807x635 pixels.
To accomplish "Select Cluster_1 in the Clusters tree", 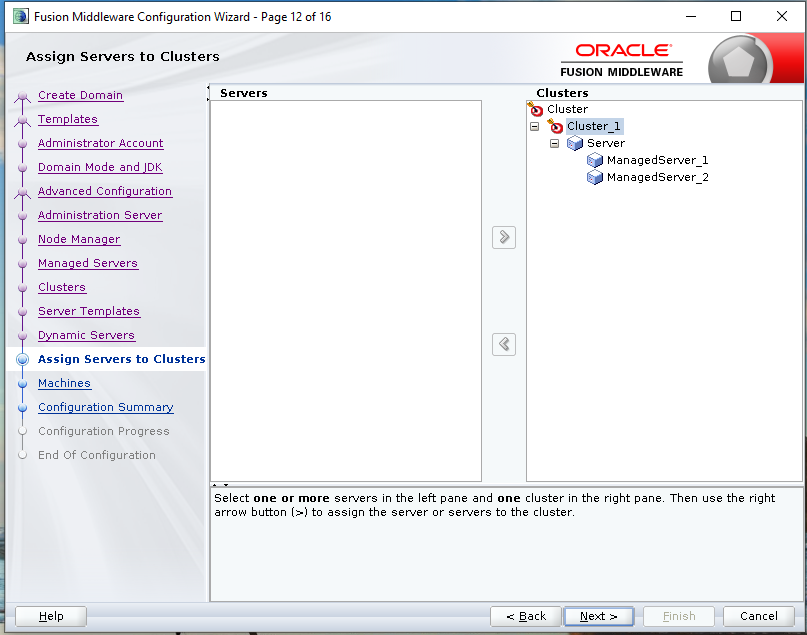I will pyautogui.click(x=594, y=126).
